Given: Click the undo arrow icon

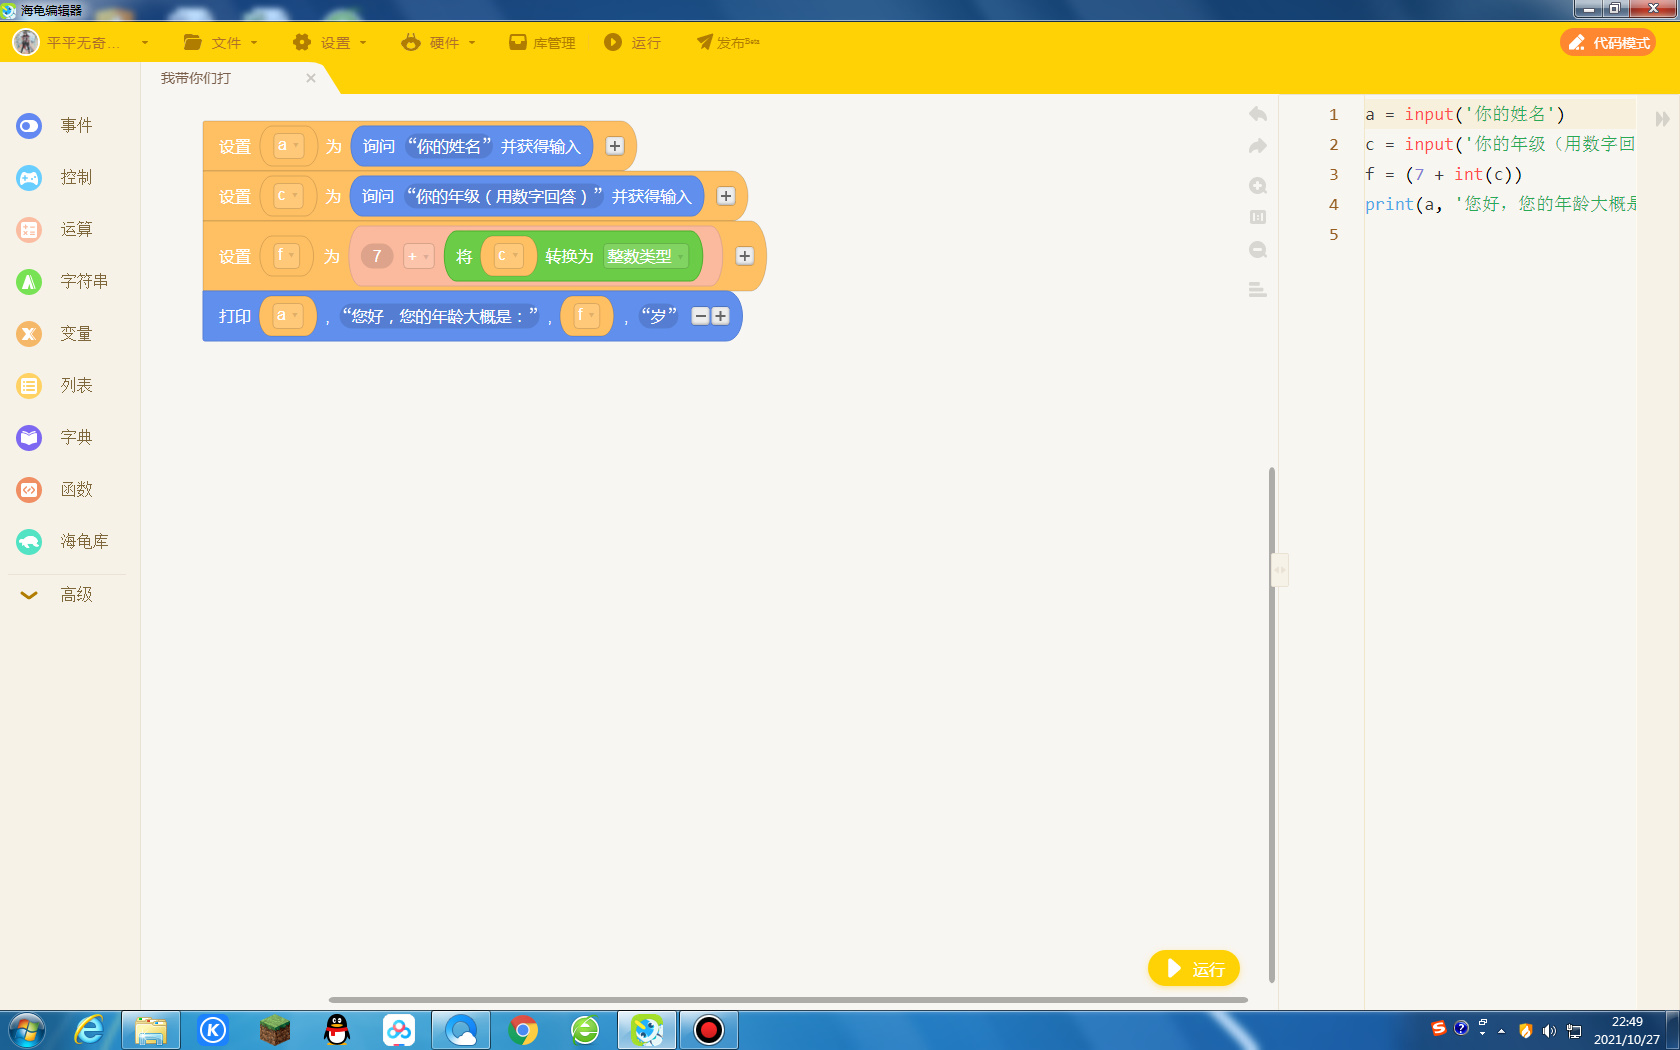Looking at the screenshot, I should 1258,114.
